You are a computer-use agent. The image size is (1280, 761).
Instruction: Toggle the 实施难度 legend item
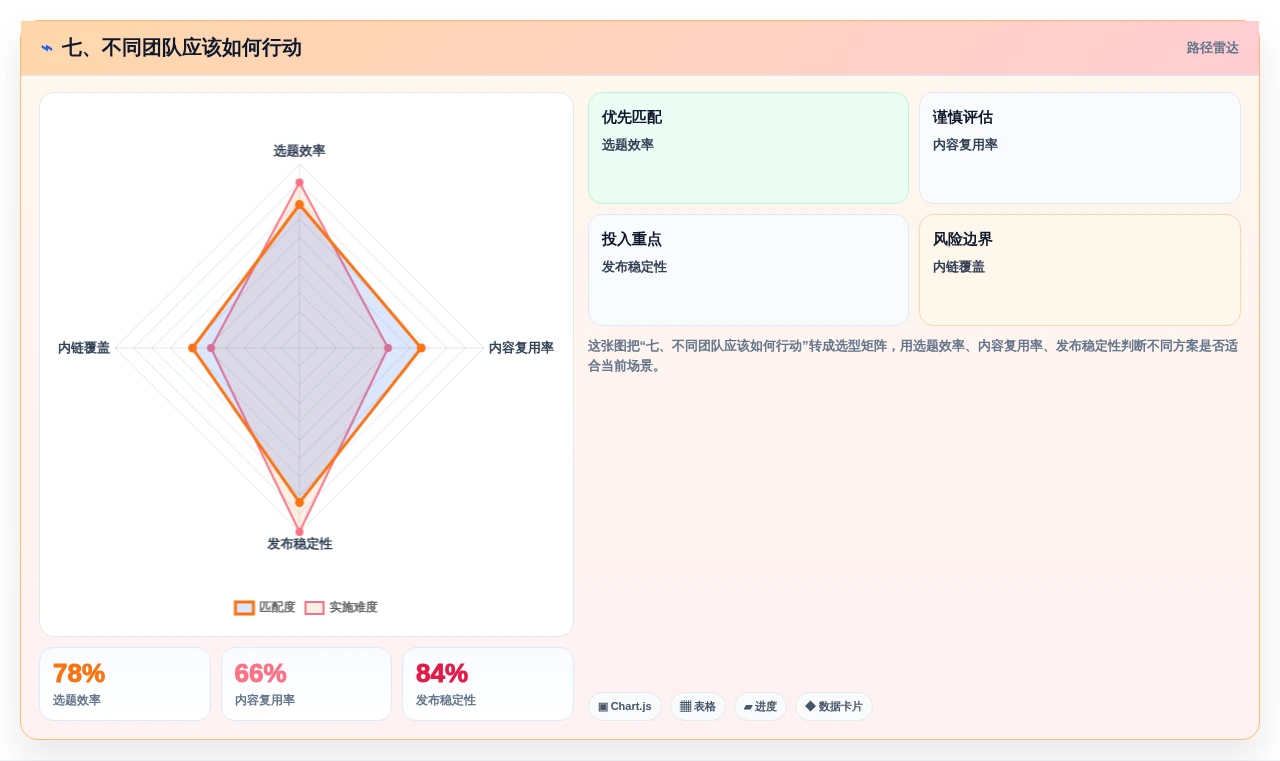[341, 607]
